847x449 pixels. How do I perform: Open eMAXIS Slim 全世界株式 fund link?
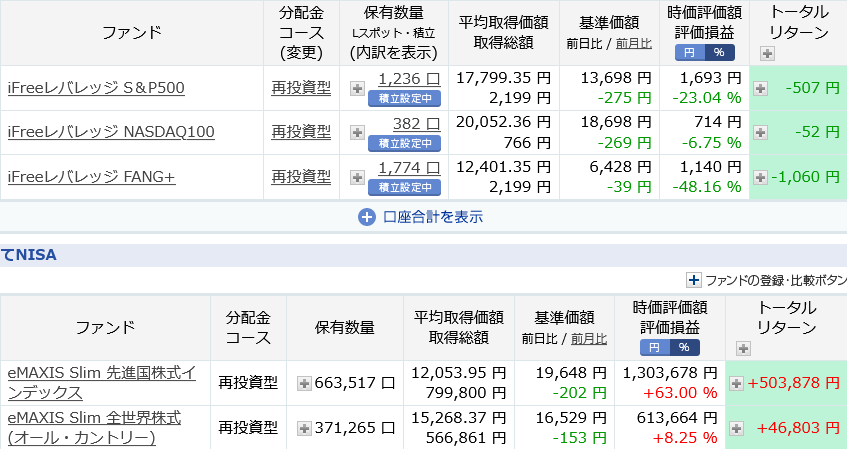coord(95,427)
